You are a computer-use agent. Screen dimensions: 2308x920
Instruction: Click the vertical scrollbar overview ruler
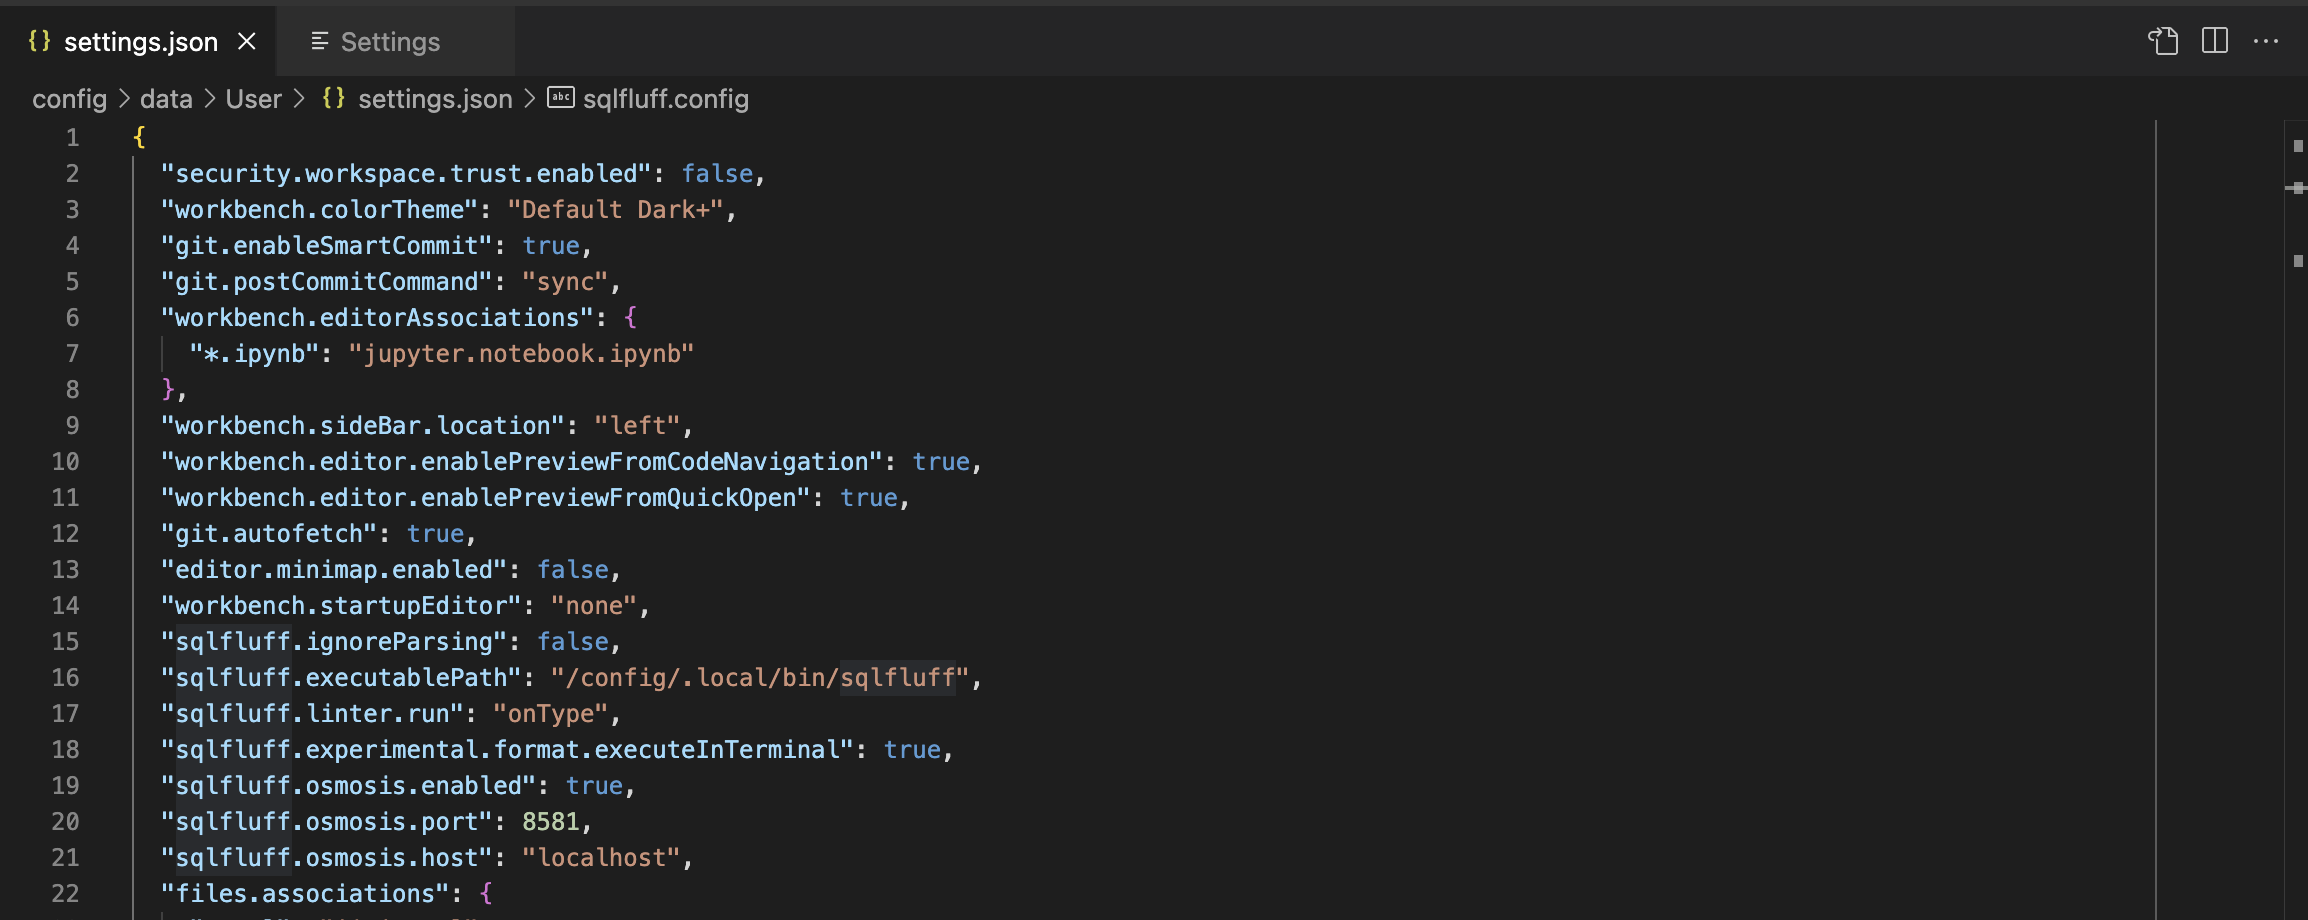pyautogui.click(x=2297, y=520)
